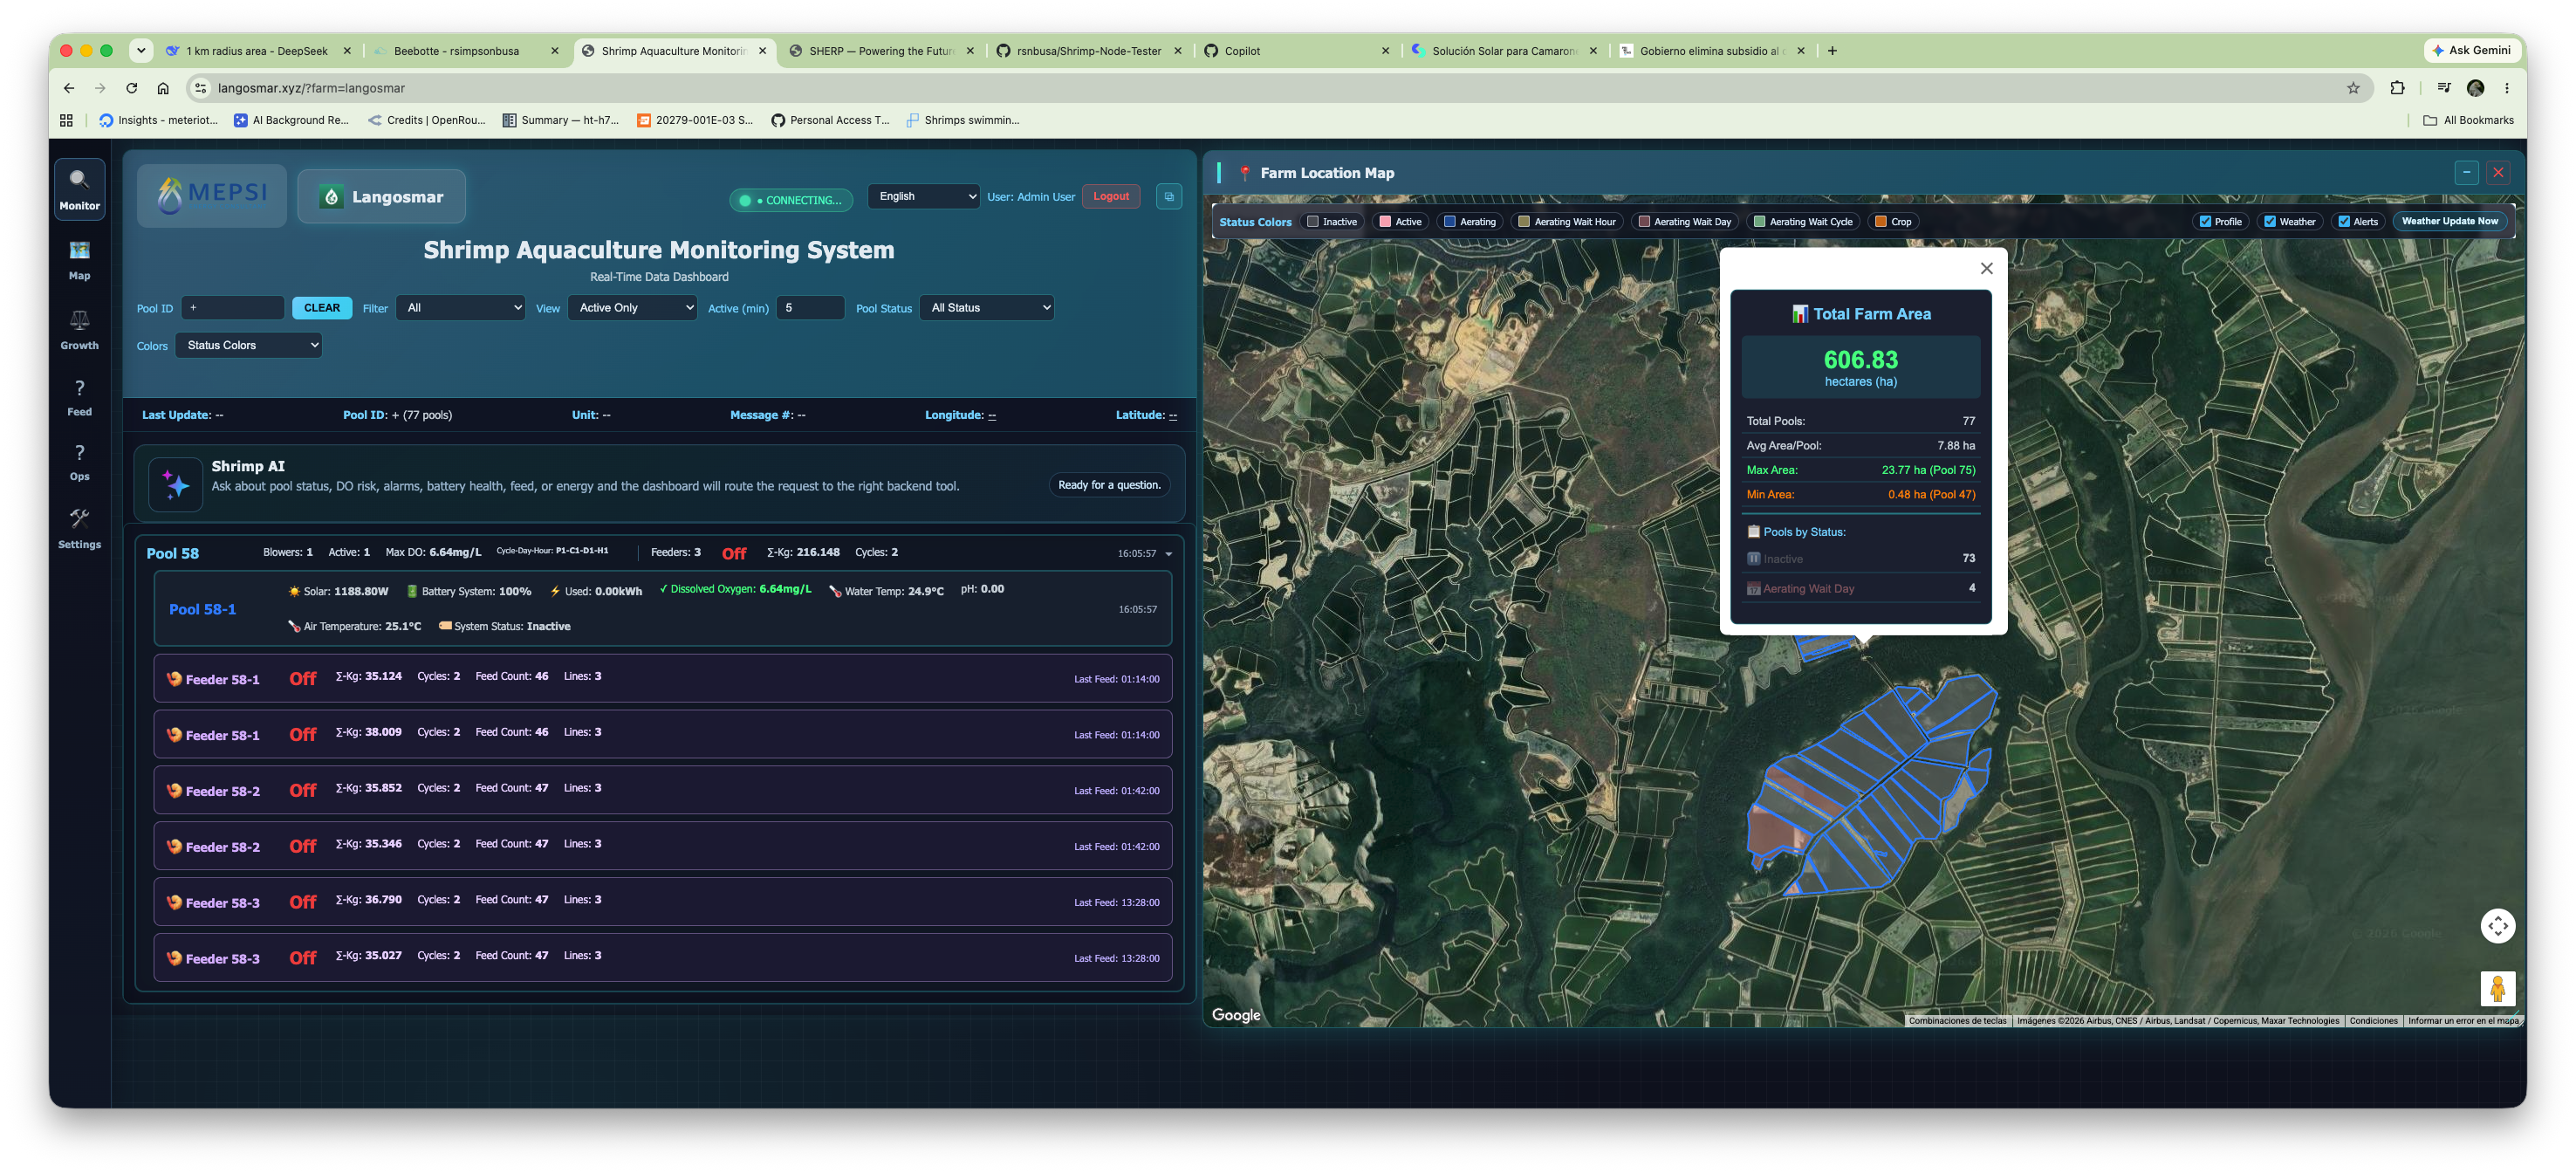This screenshot has height=1173, width=2576.
Task: Click the Ready for a question button
Action: tap(1109, 485)
